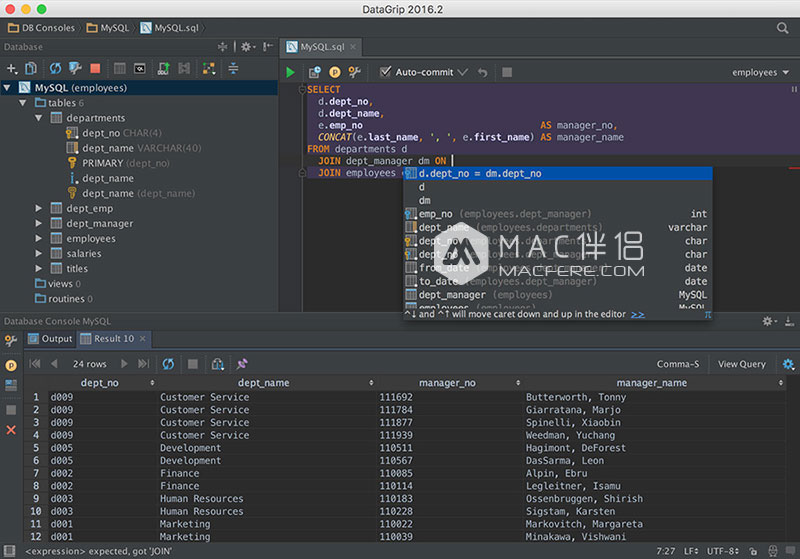The image size is (800, 559).
Task: Expand the dept_manager table node
Action: [39, 223]
